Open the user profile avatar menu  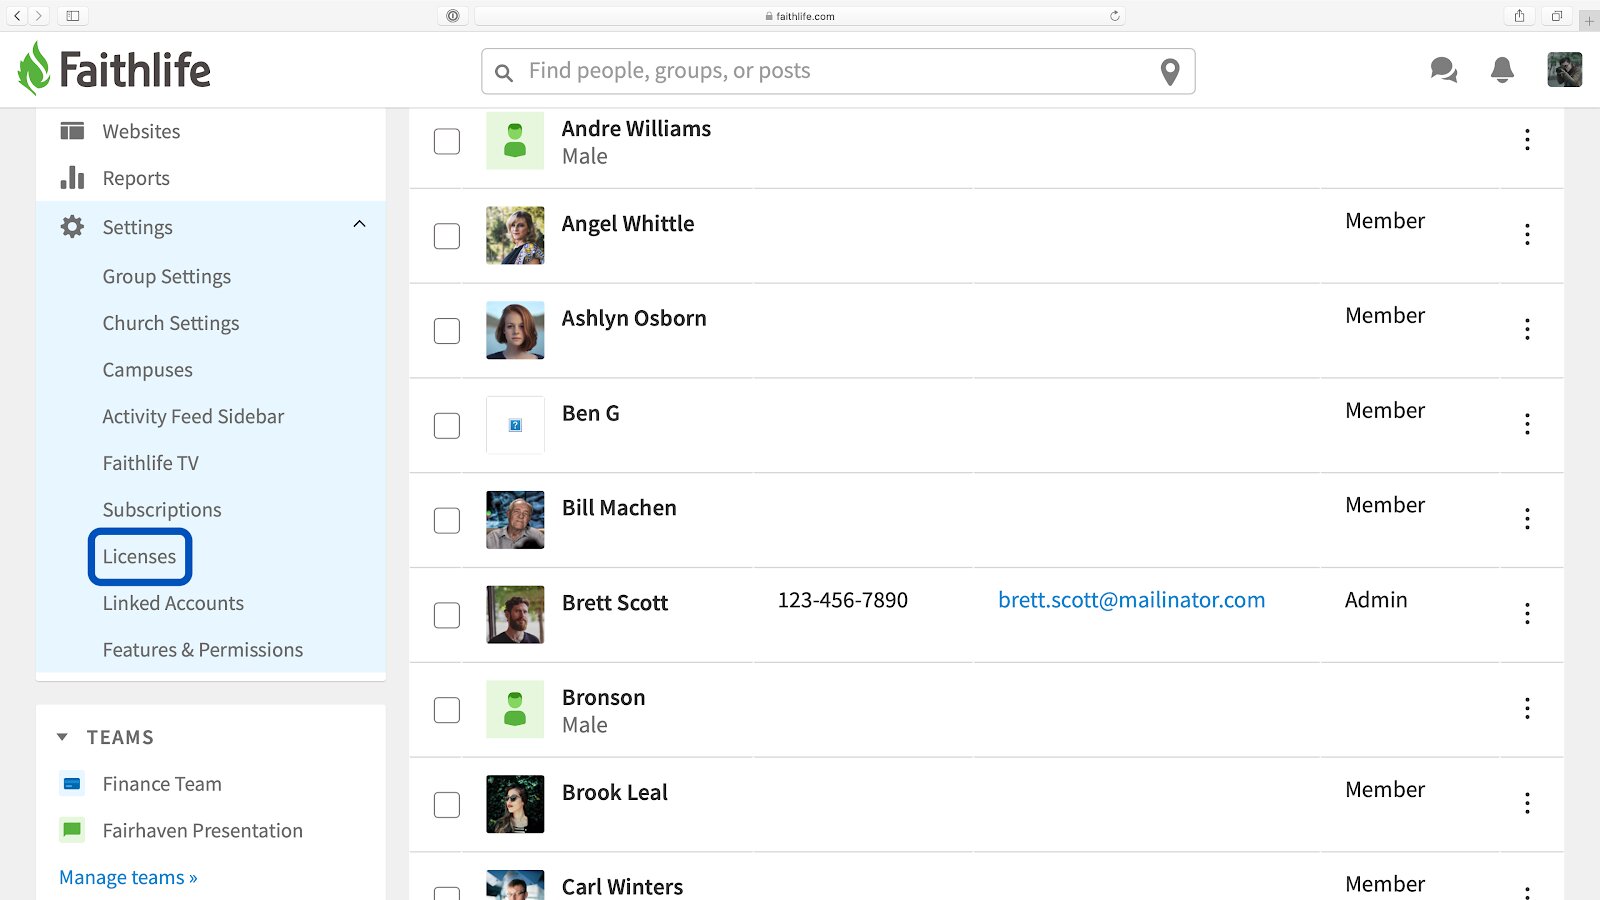click(x=1564, y=70)
